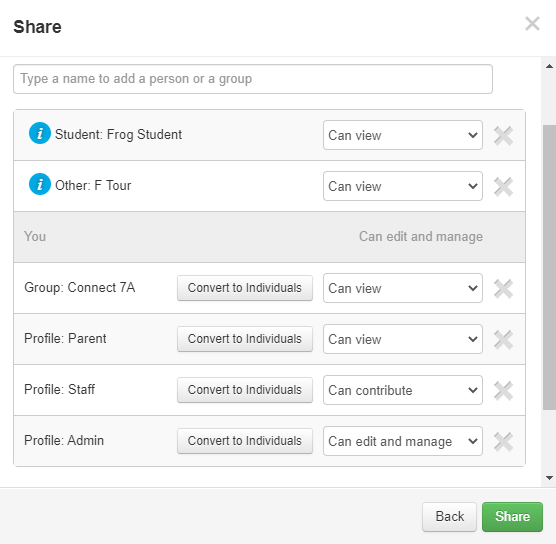This screenshot has height=544, width=556.
Task: Change Profile: Staff 'Can contribute' permission
Action: pyautogui.click(x=402, y=390)
